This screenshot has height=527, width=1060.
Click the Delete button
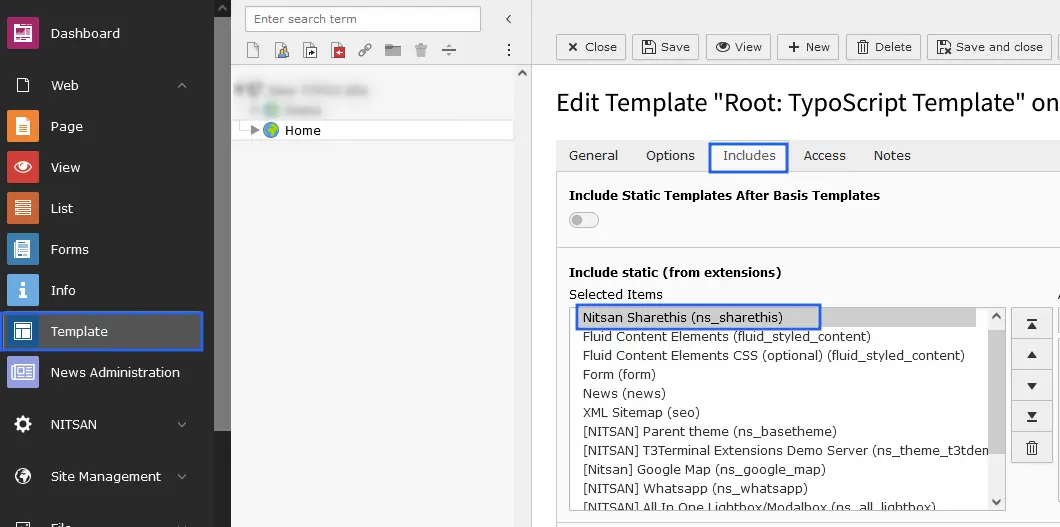pos(884,47)
